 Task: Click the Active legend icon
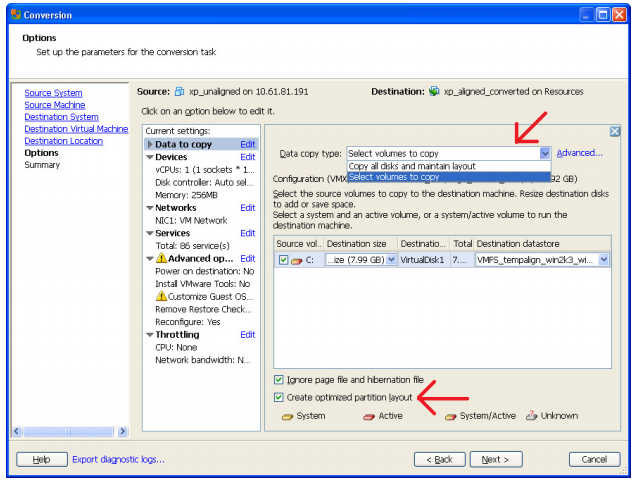pos(369,416)
